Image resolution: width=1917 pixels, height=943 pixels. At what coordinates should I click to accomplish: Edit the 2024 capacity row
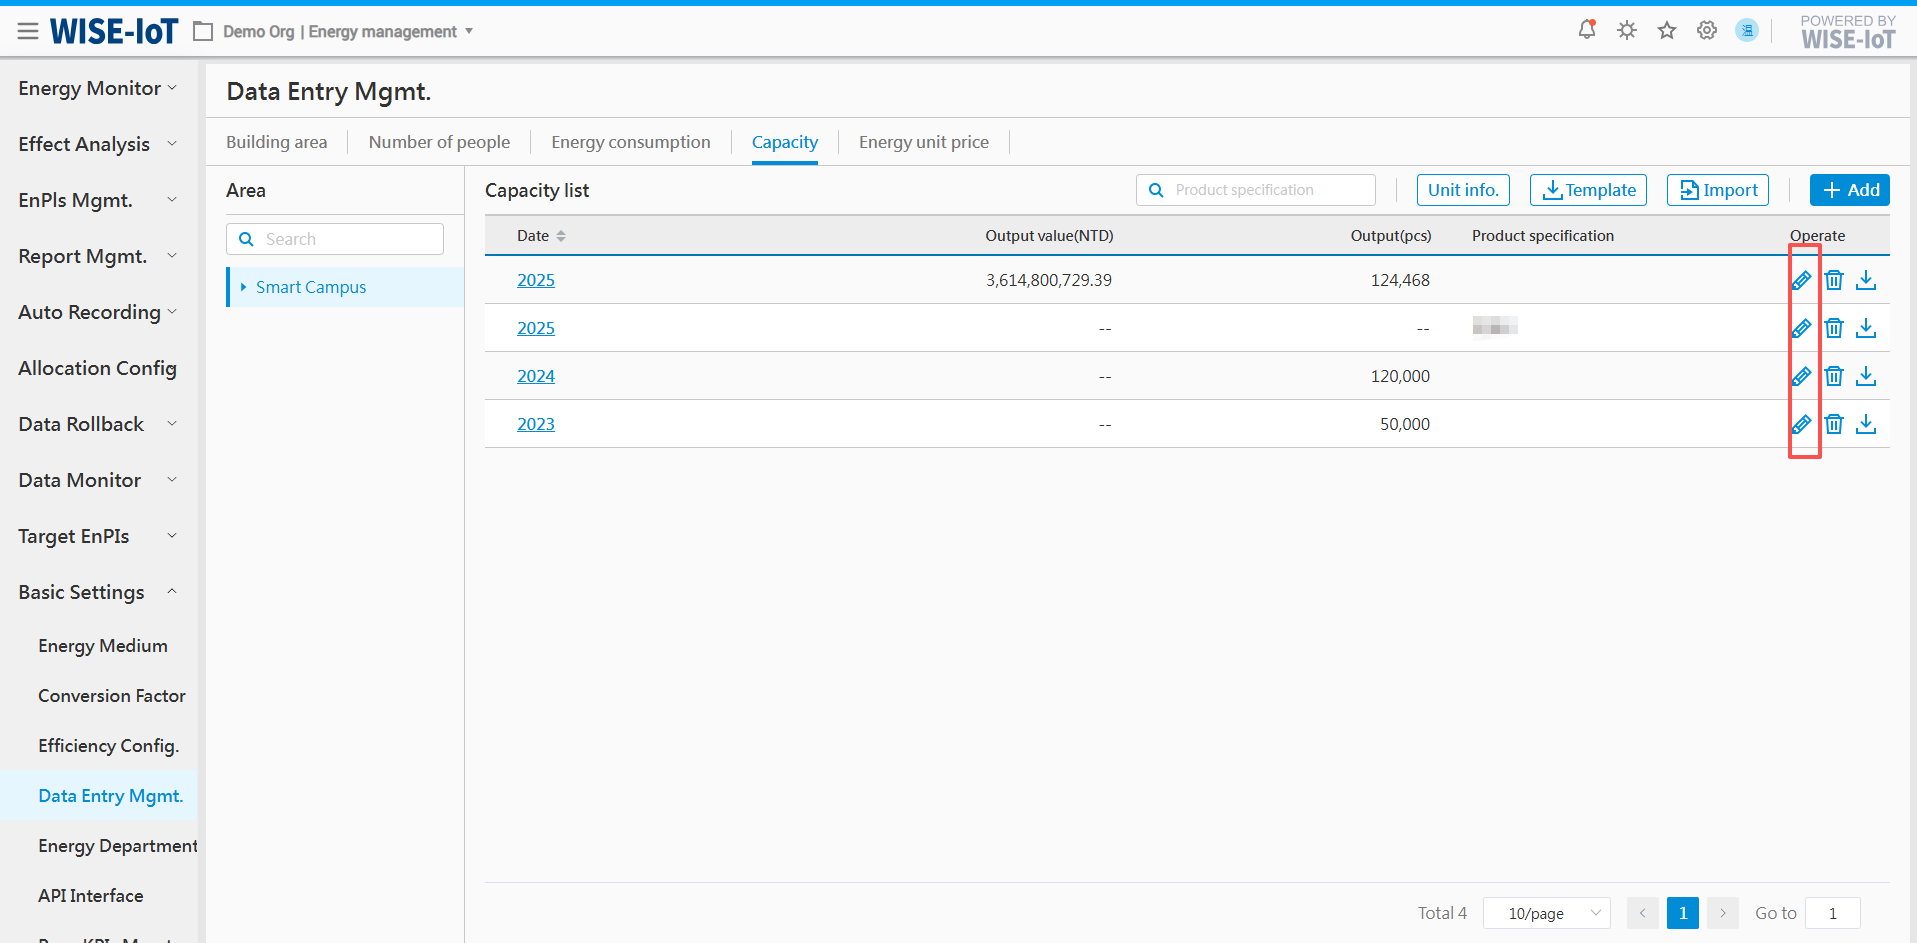click(1801, 376)
